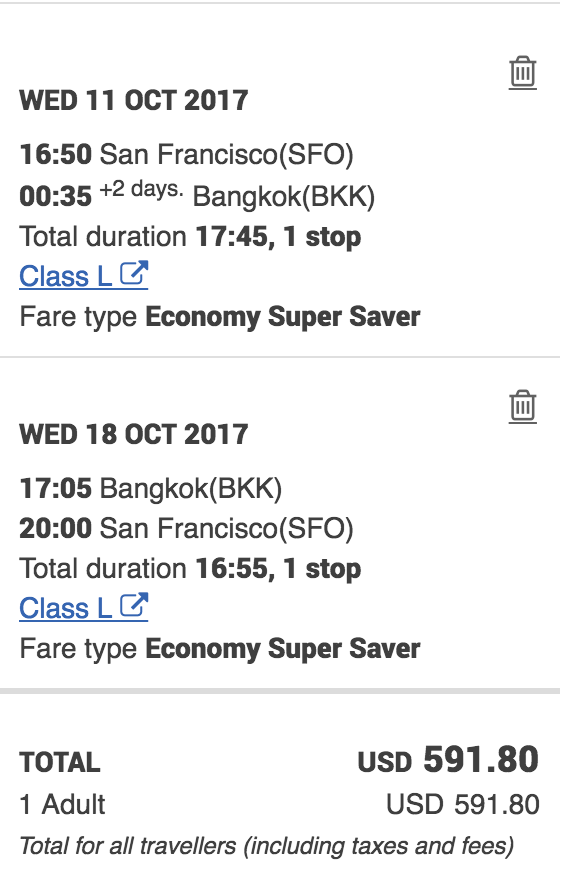Open Class L details for 18 Oct flight
Viewport: 572px width, 882px height.
coord(83,608)
